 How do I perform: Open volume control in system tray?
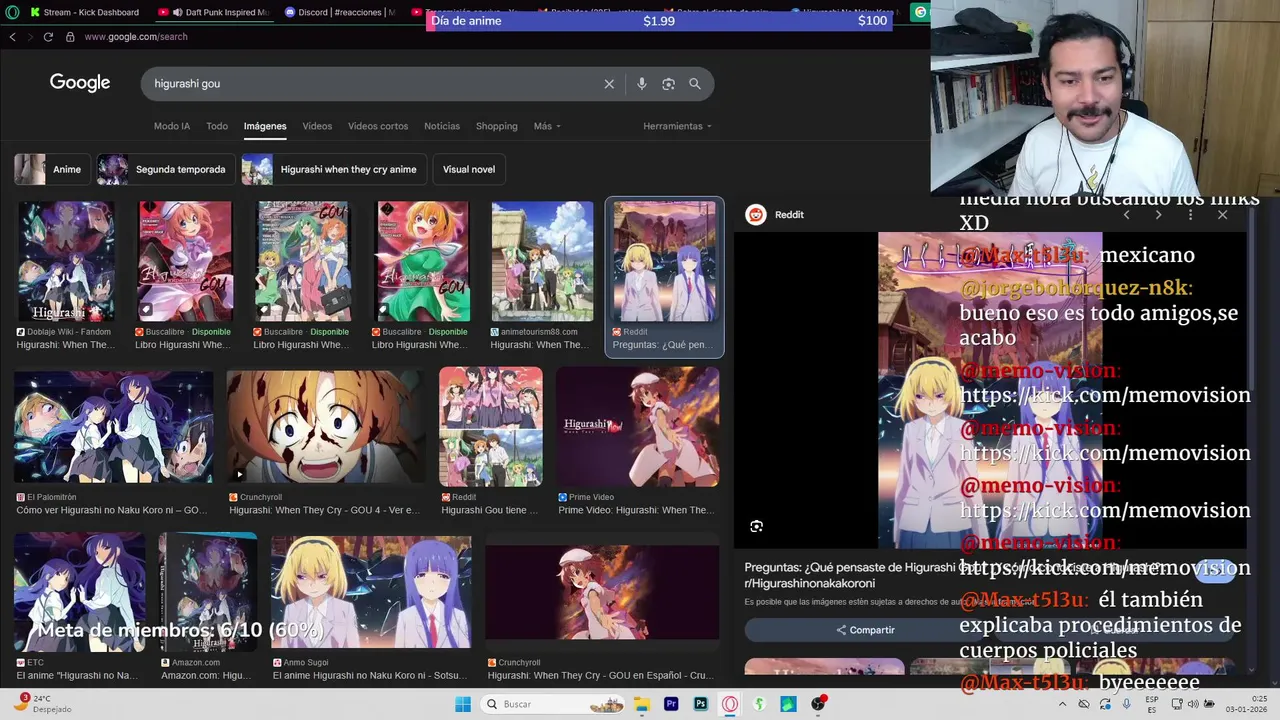(x=1193, y=704)
